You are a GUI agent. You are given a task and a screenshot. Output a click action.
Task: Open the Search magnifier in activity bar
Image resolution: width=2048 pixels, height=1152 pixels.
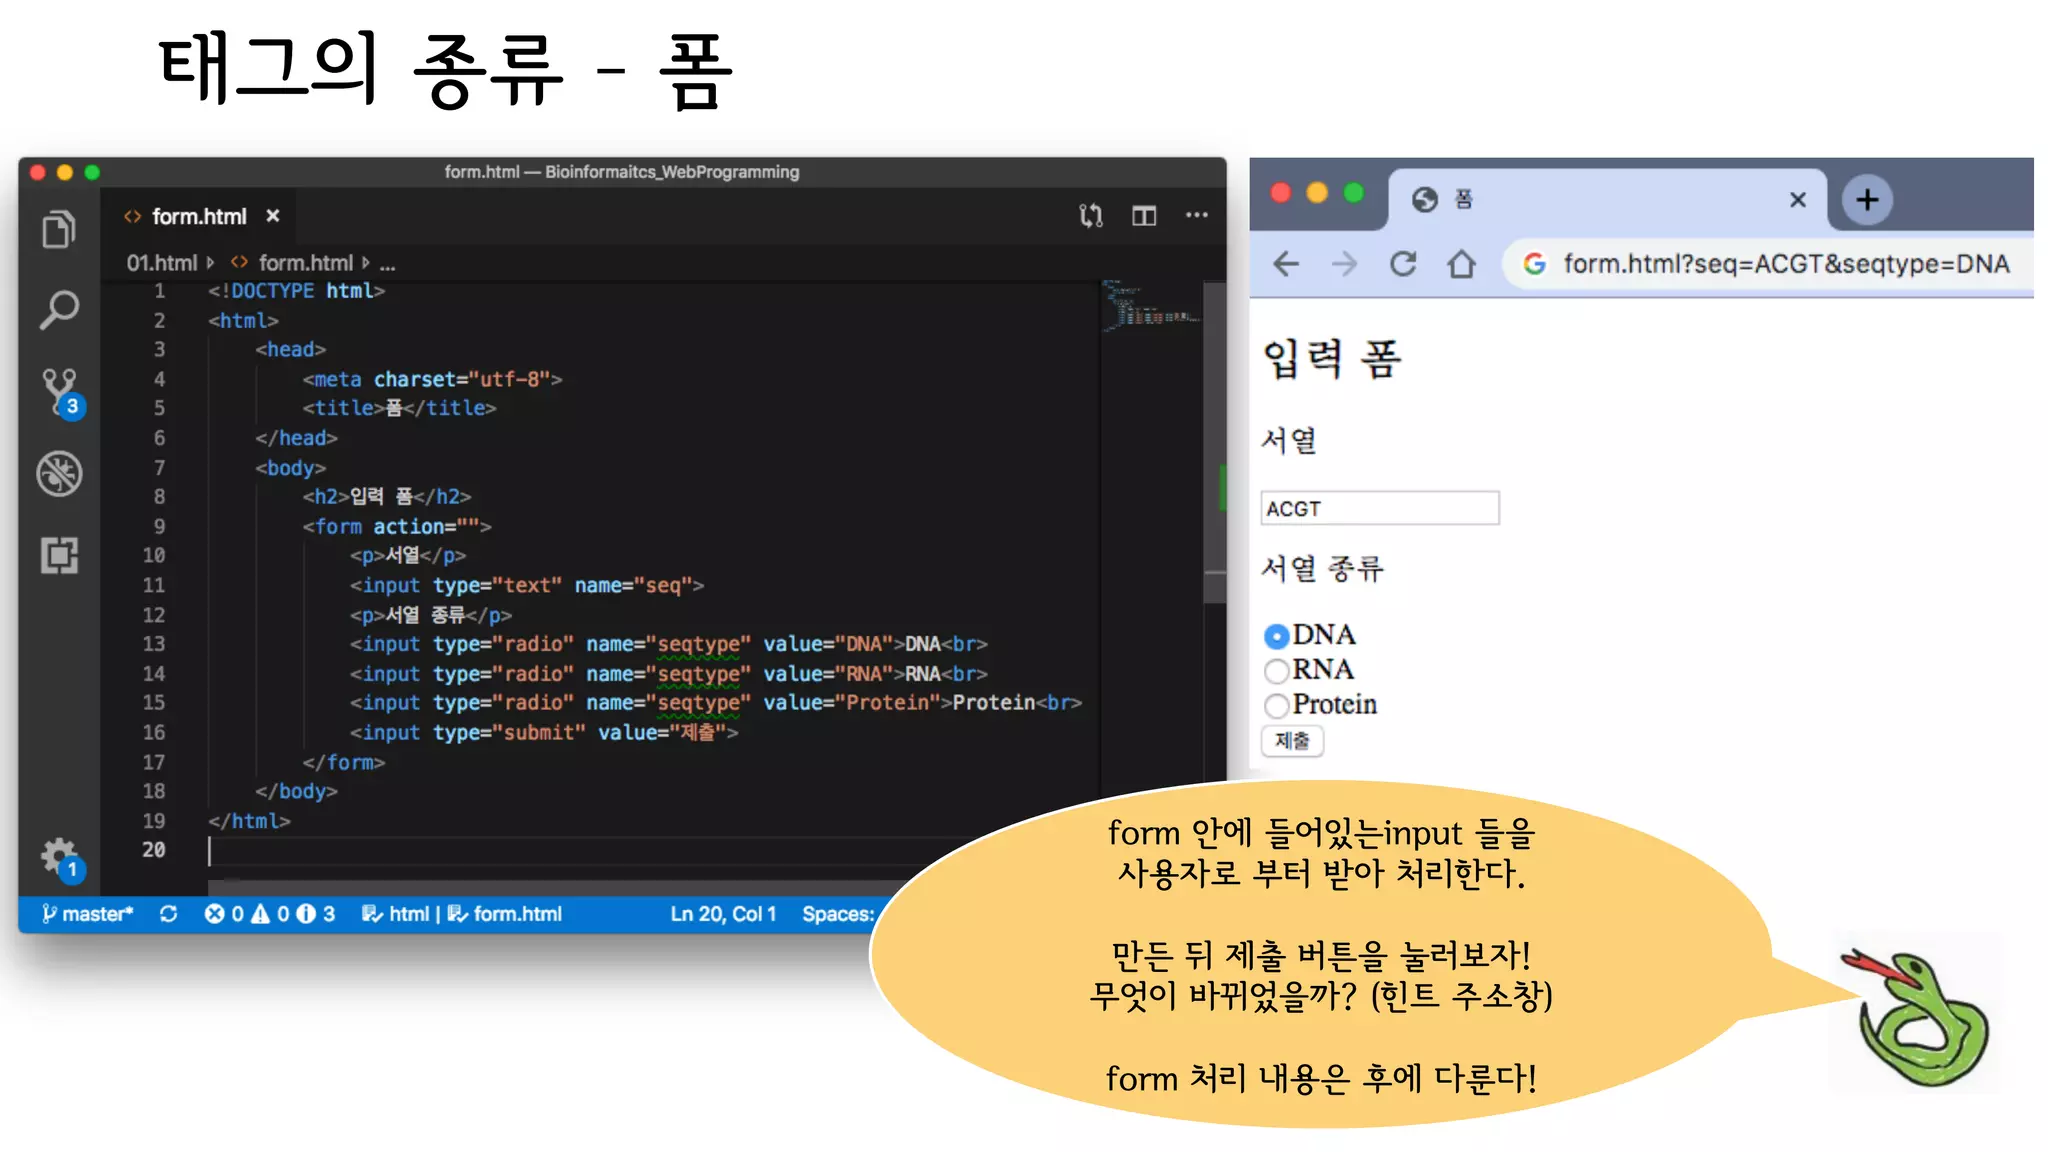coord(59,310)
